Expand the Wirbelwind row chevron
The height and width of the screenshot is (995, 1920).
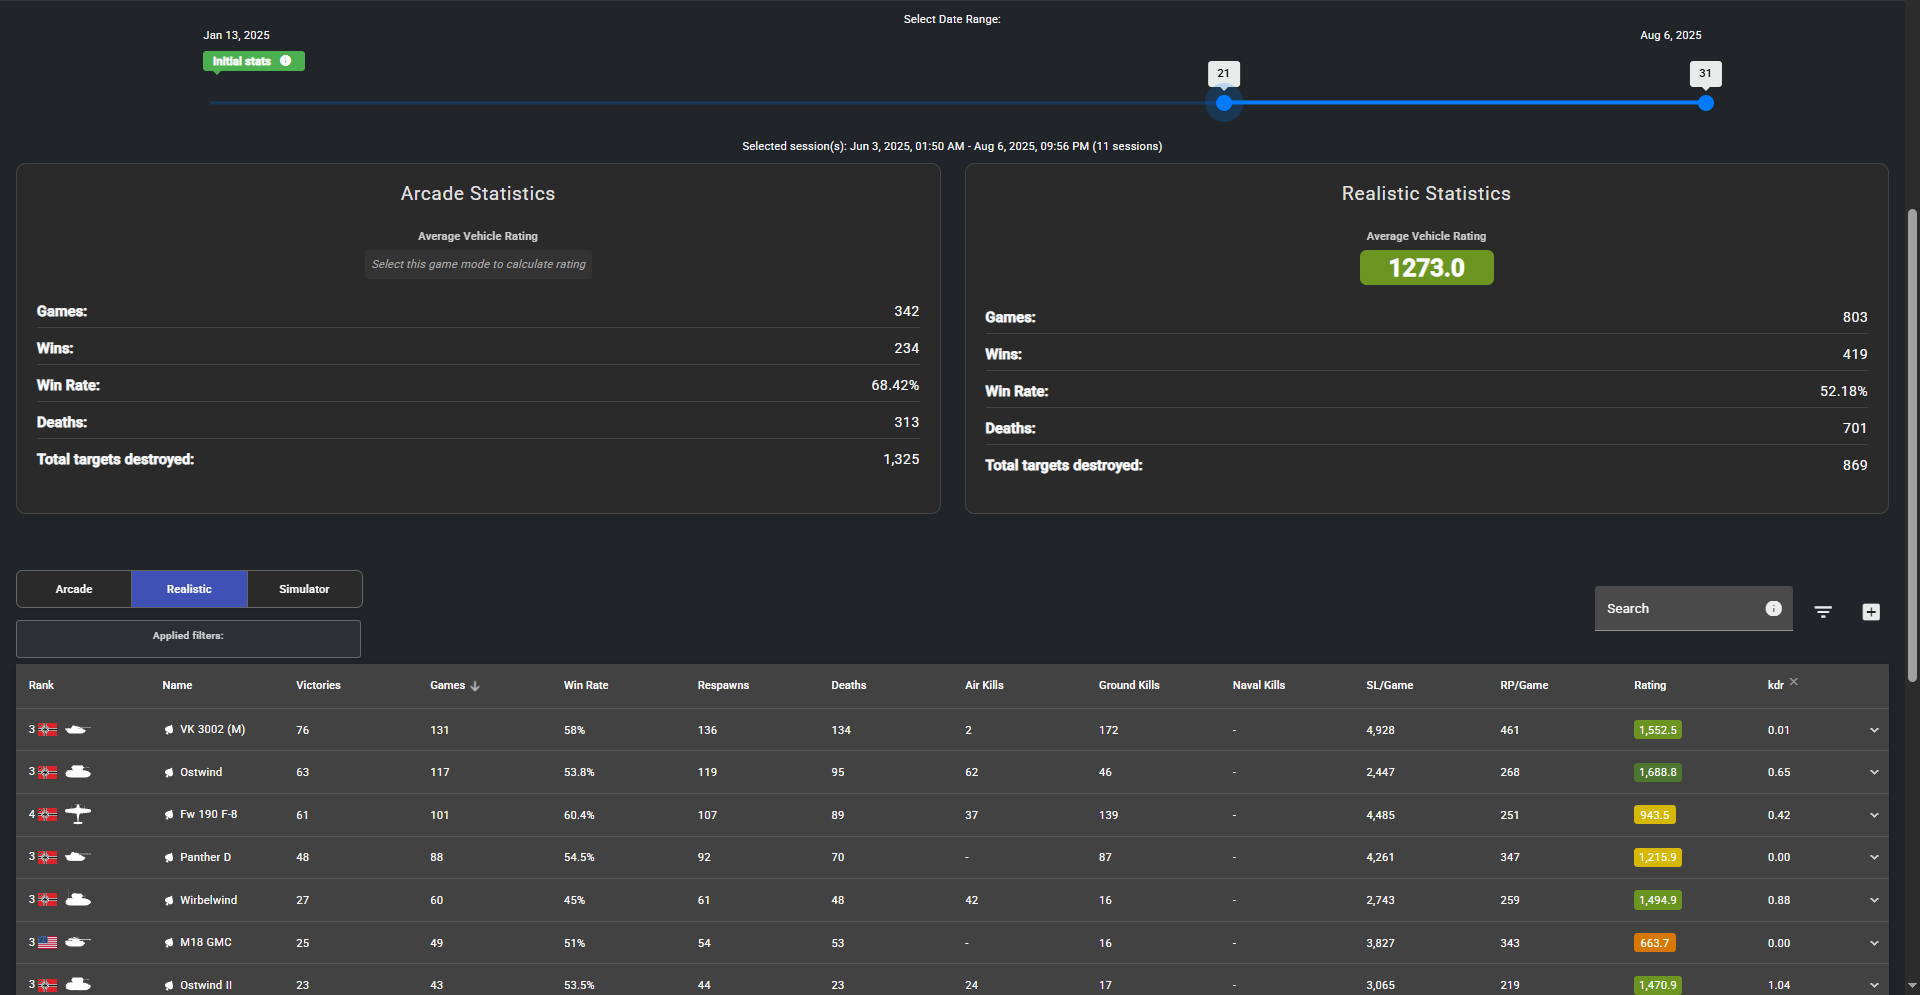(x=1874, y=900)
